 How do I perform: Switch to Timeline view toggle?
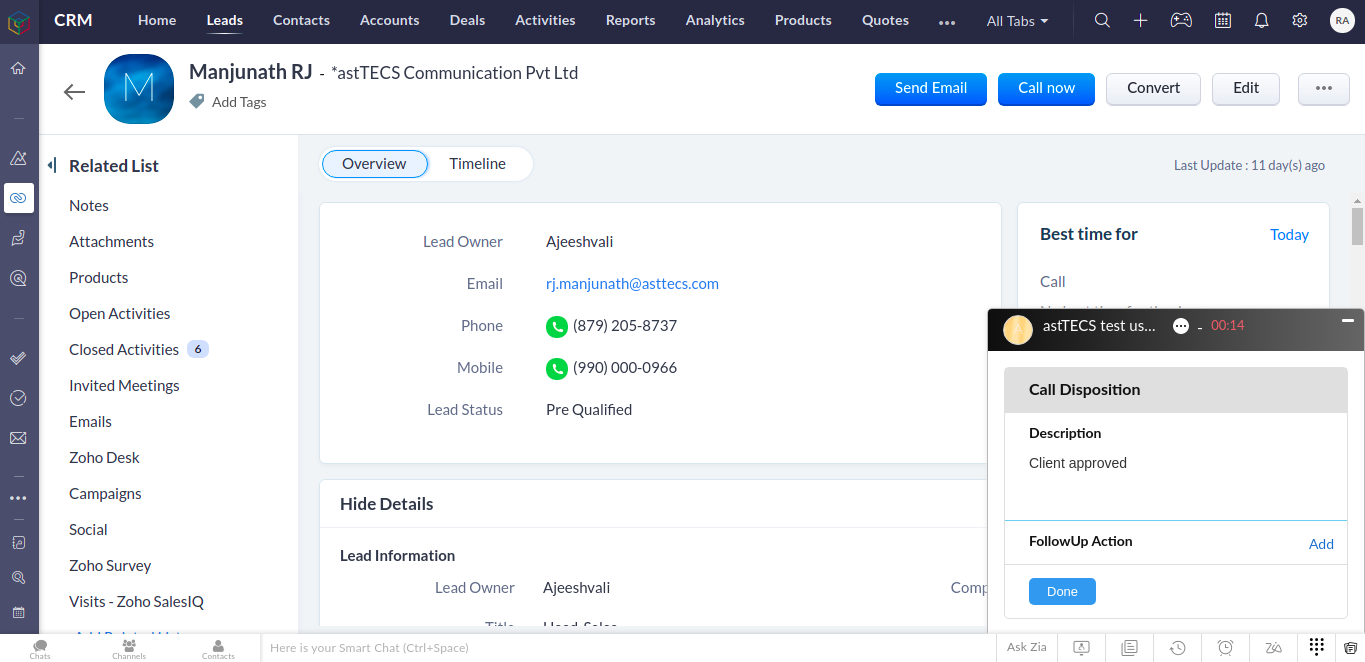(477, 164)
